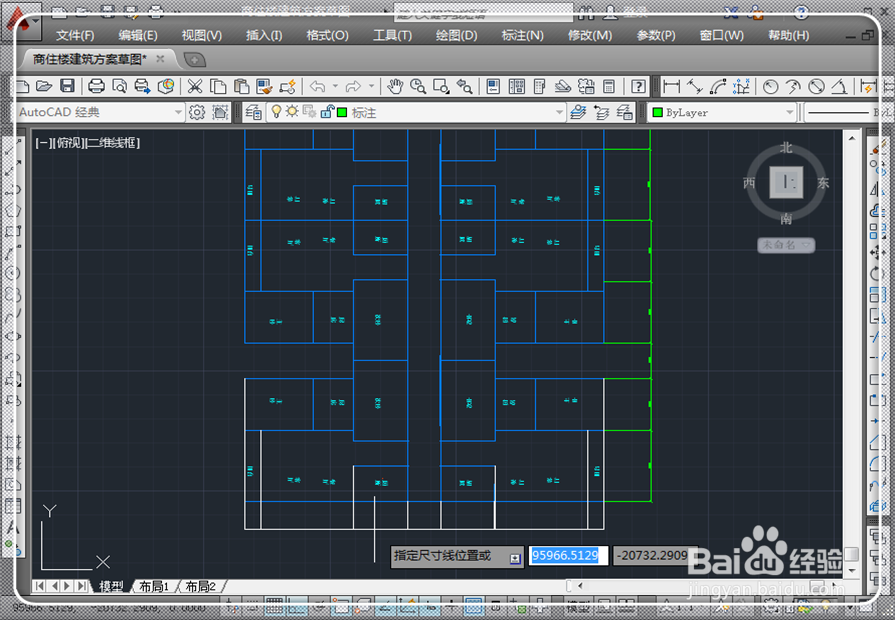Image resolution: width=895 pixels, height=620 pixels.
Task: Open the ByLayer color dropdown
Action: (x=789, y=112)
